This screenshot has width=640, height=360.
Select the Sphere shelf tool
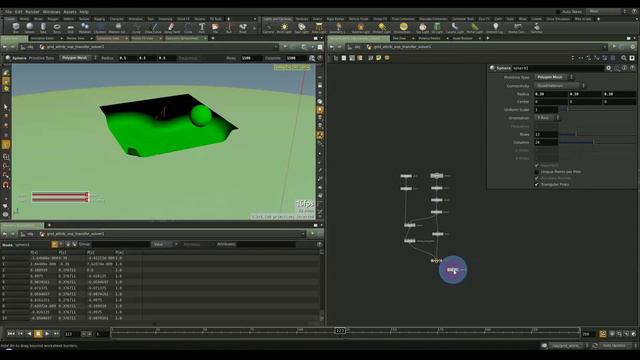coord(29,28)
